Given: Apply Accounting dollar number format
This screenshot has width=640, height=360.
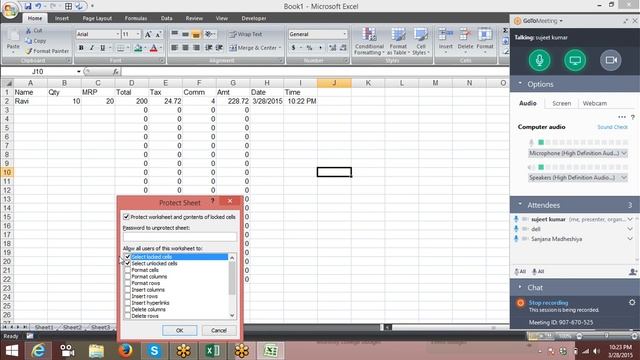Looking at the screenshot, I should coord(293,48).
